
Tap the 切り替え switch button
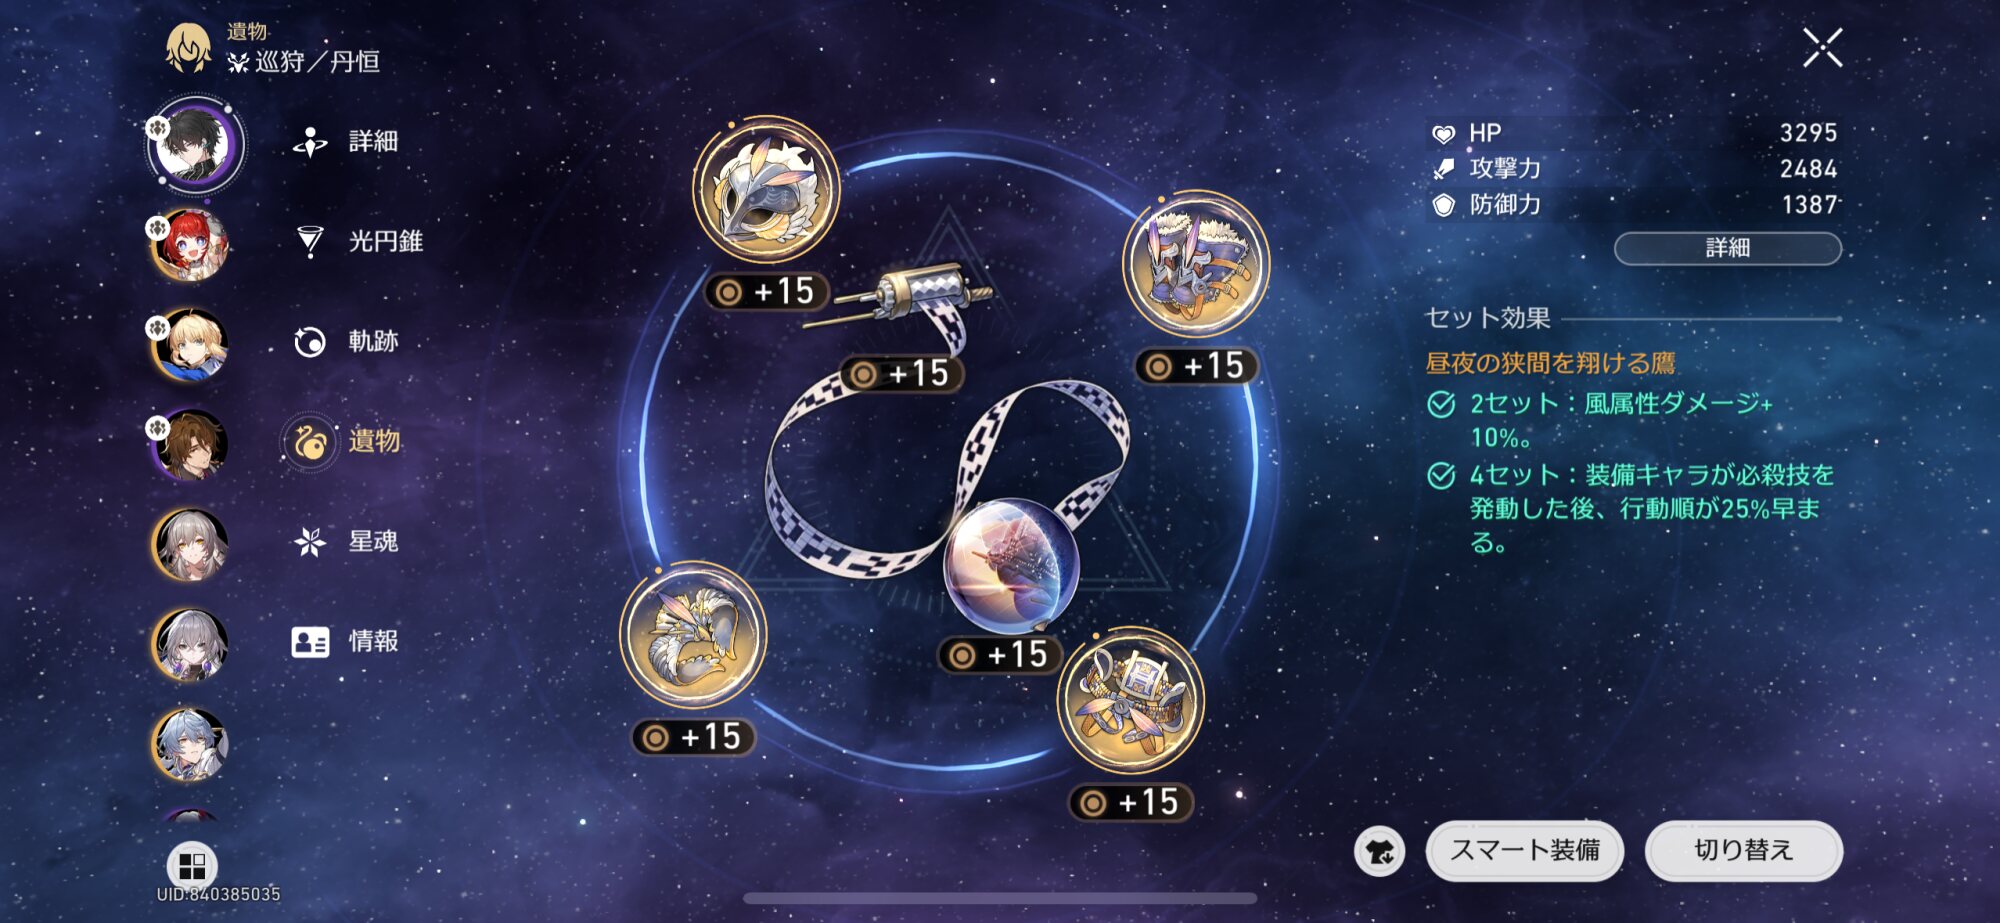(x=1744, y=851)
